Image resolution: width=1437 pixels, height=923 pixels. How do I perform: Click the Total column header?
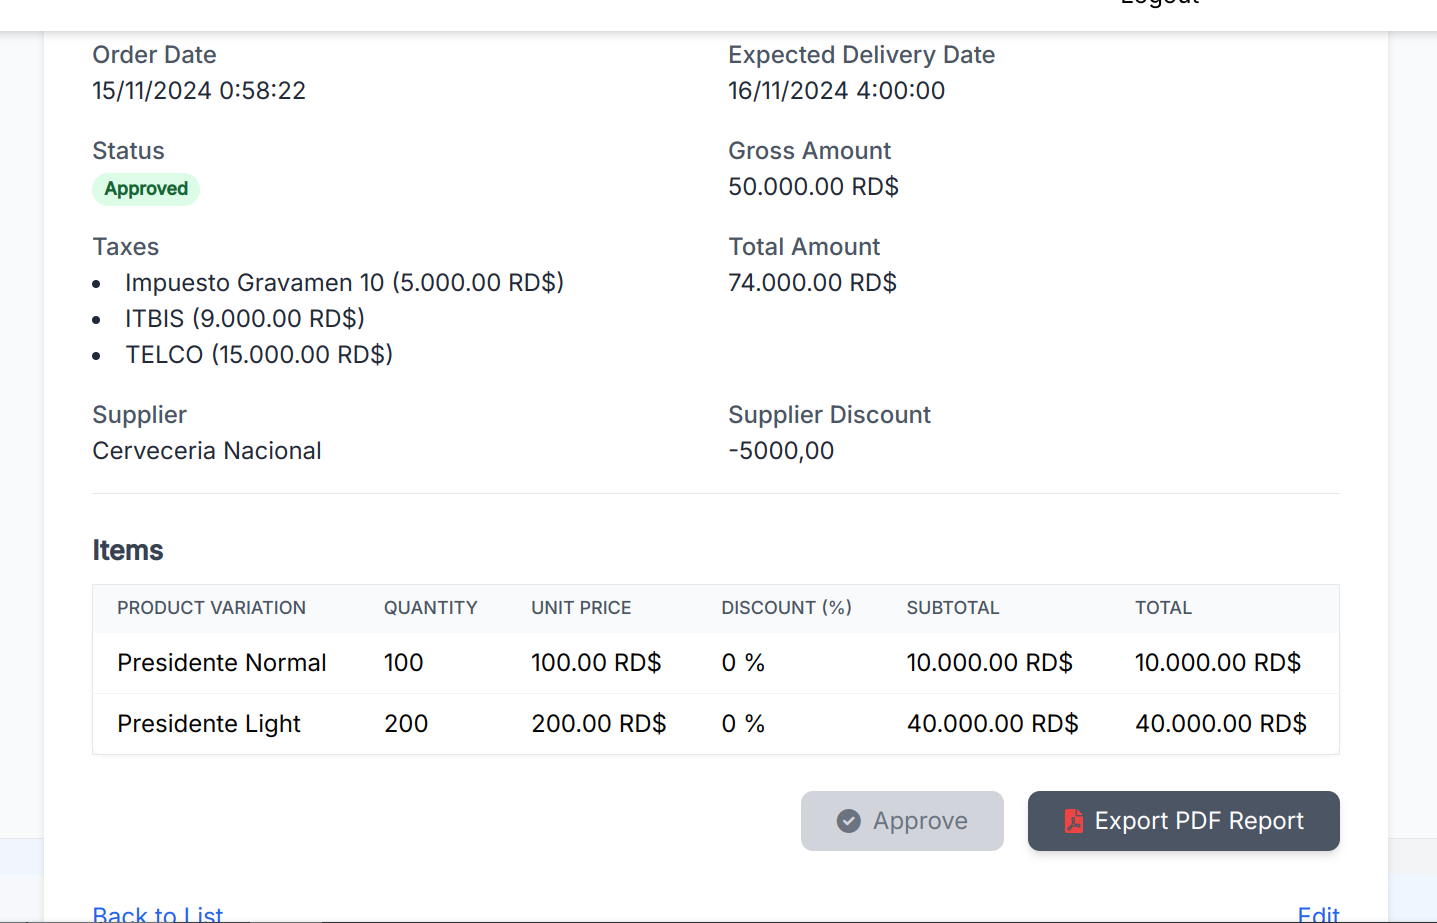1163,608
